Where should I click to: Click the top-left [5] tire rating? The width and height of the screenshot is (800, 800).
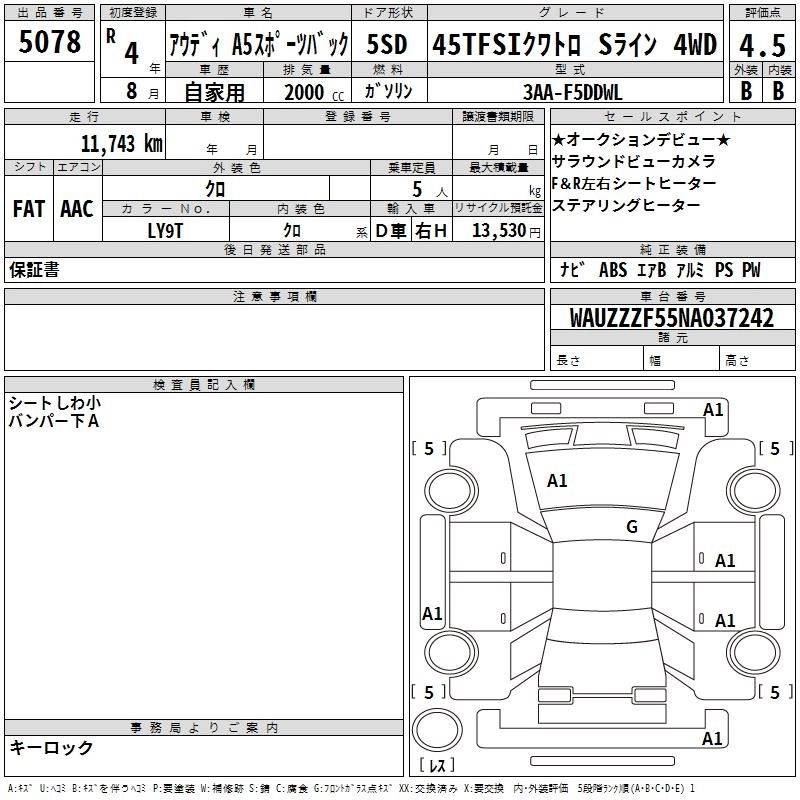point(430,449)
